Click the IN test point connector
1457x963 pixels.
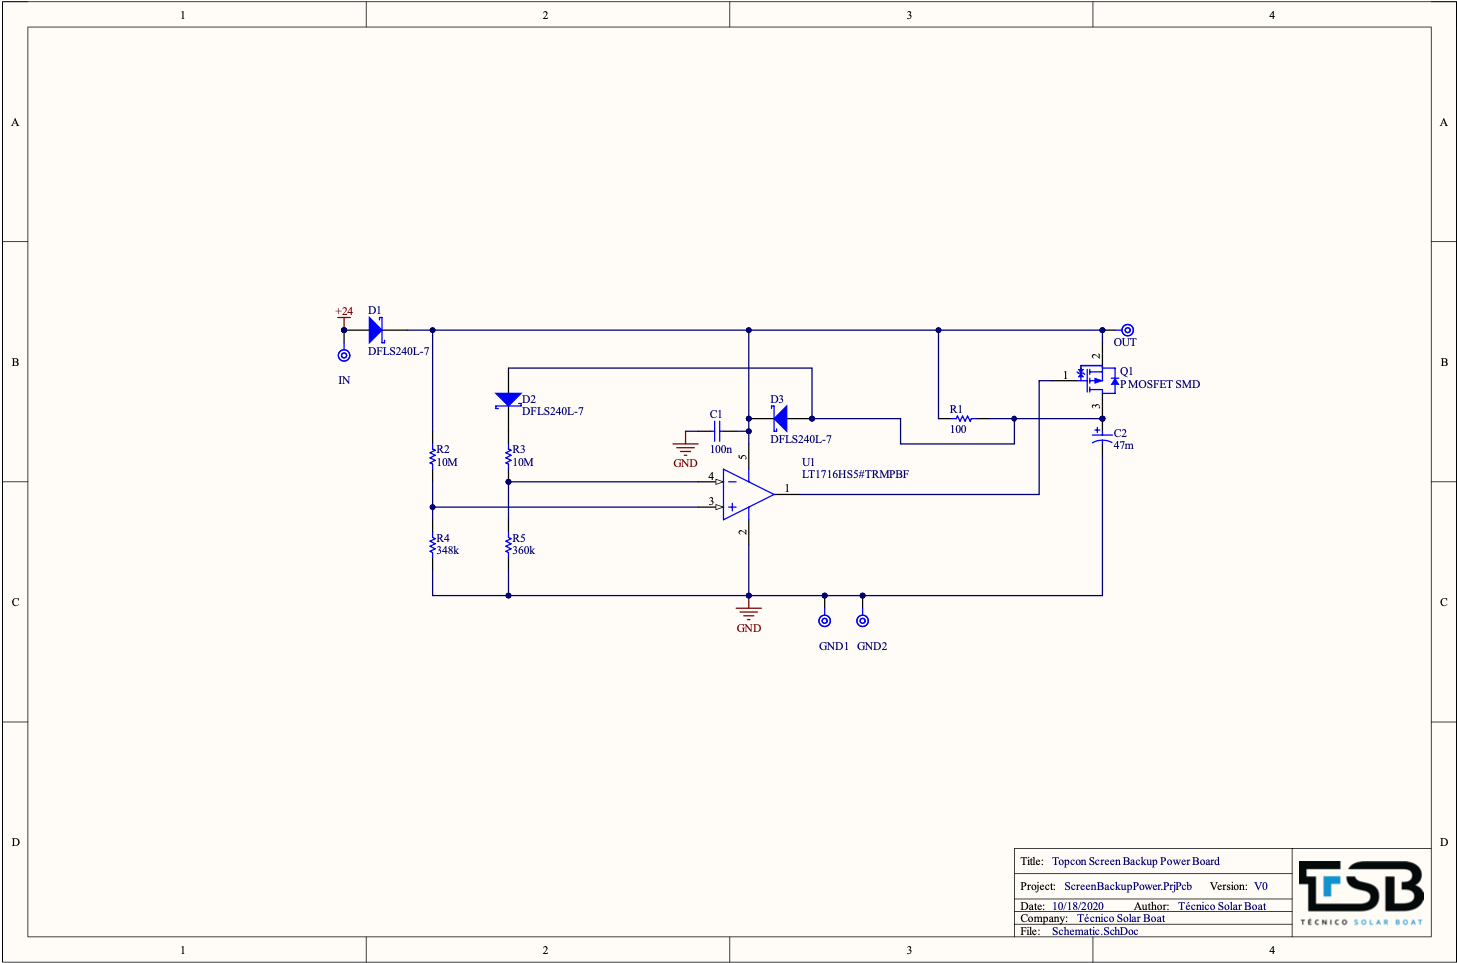click(x=344, y=355)
